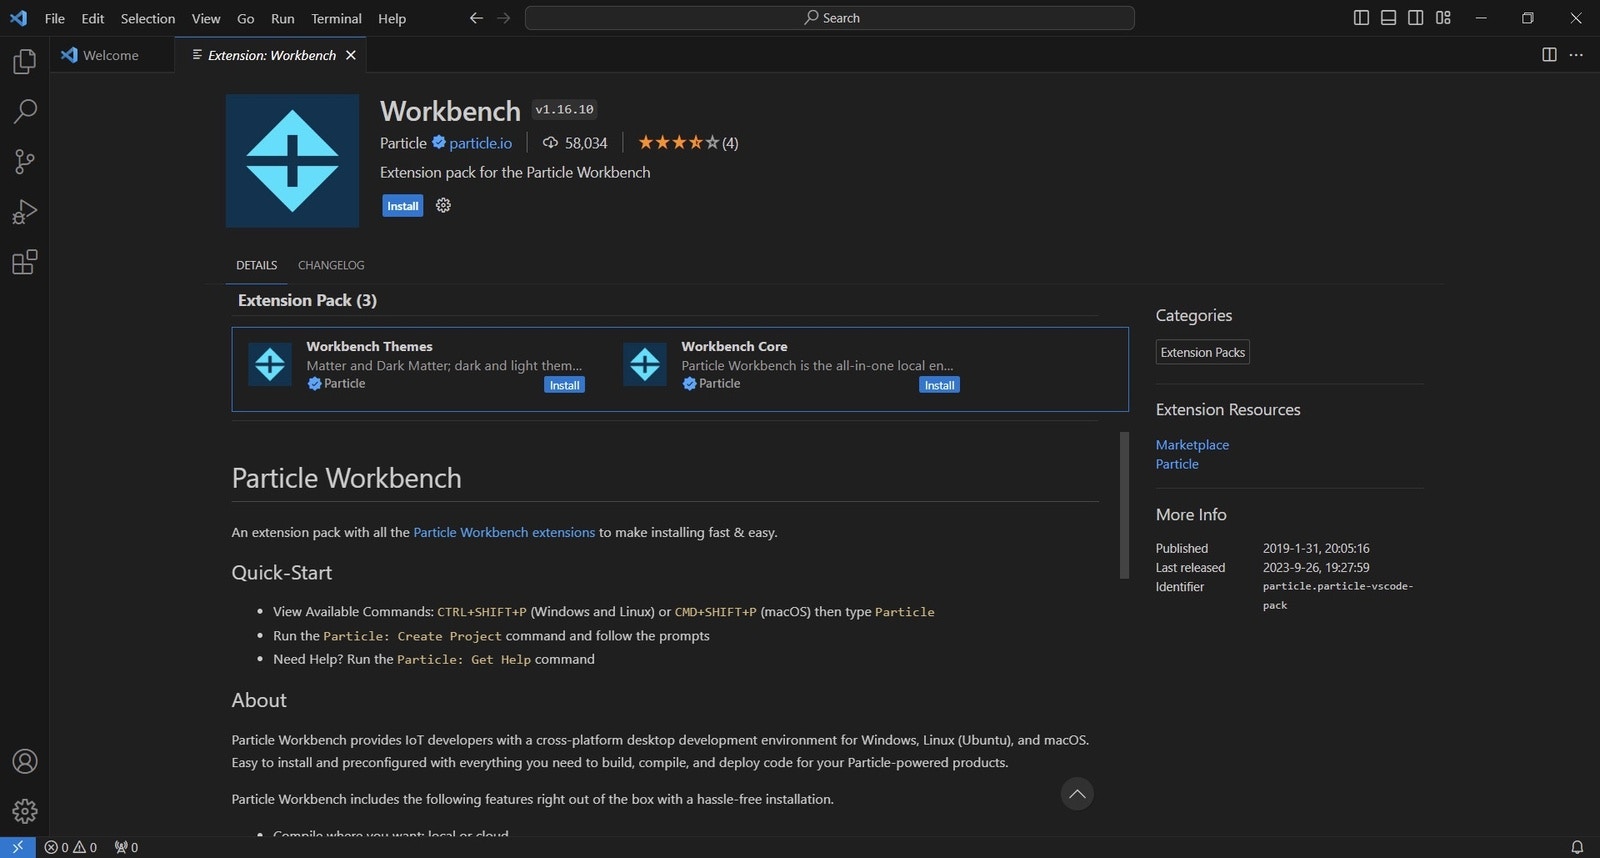
Task: Click the command center Search field
Action: (830, 18)
